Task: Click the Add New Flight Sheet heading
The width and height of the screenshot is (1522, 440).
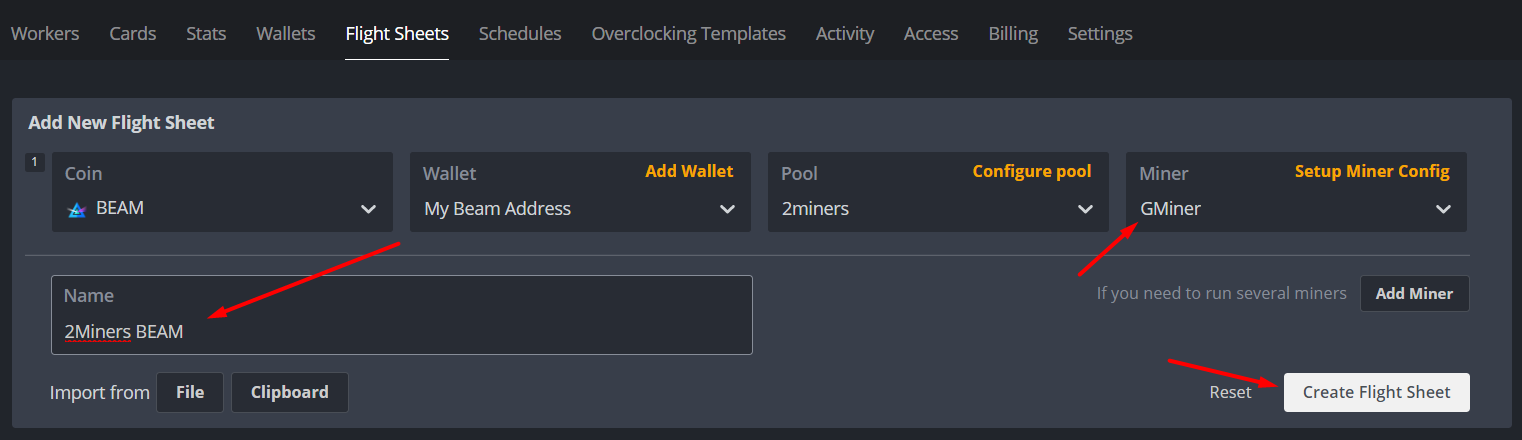Action: click(121, 123)
